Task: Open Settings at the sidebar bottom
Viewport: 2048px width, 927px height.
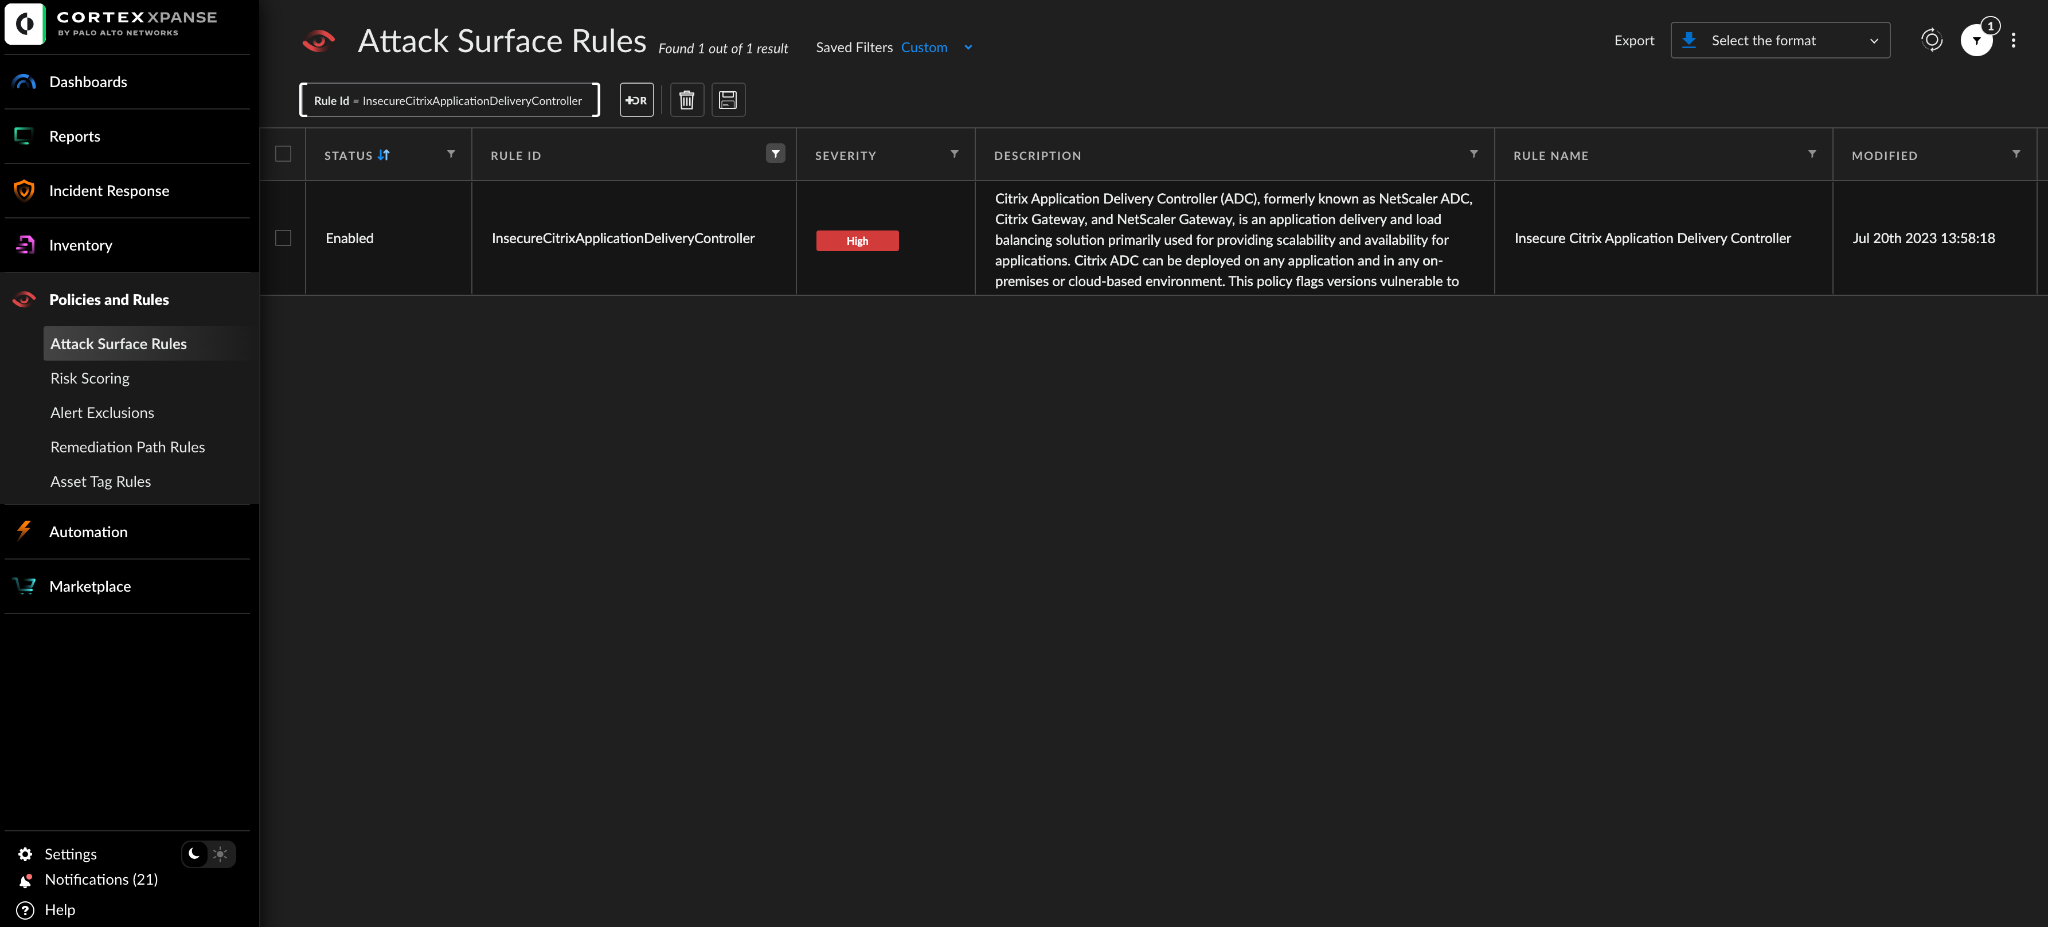Action: [71, 854]
